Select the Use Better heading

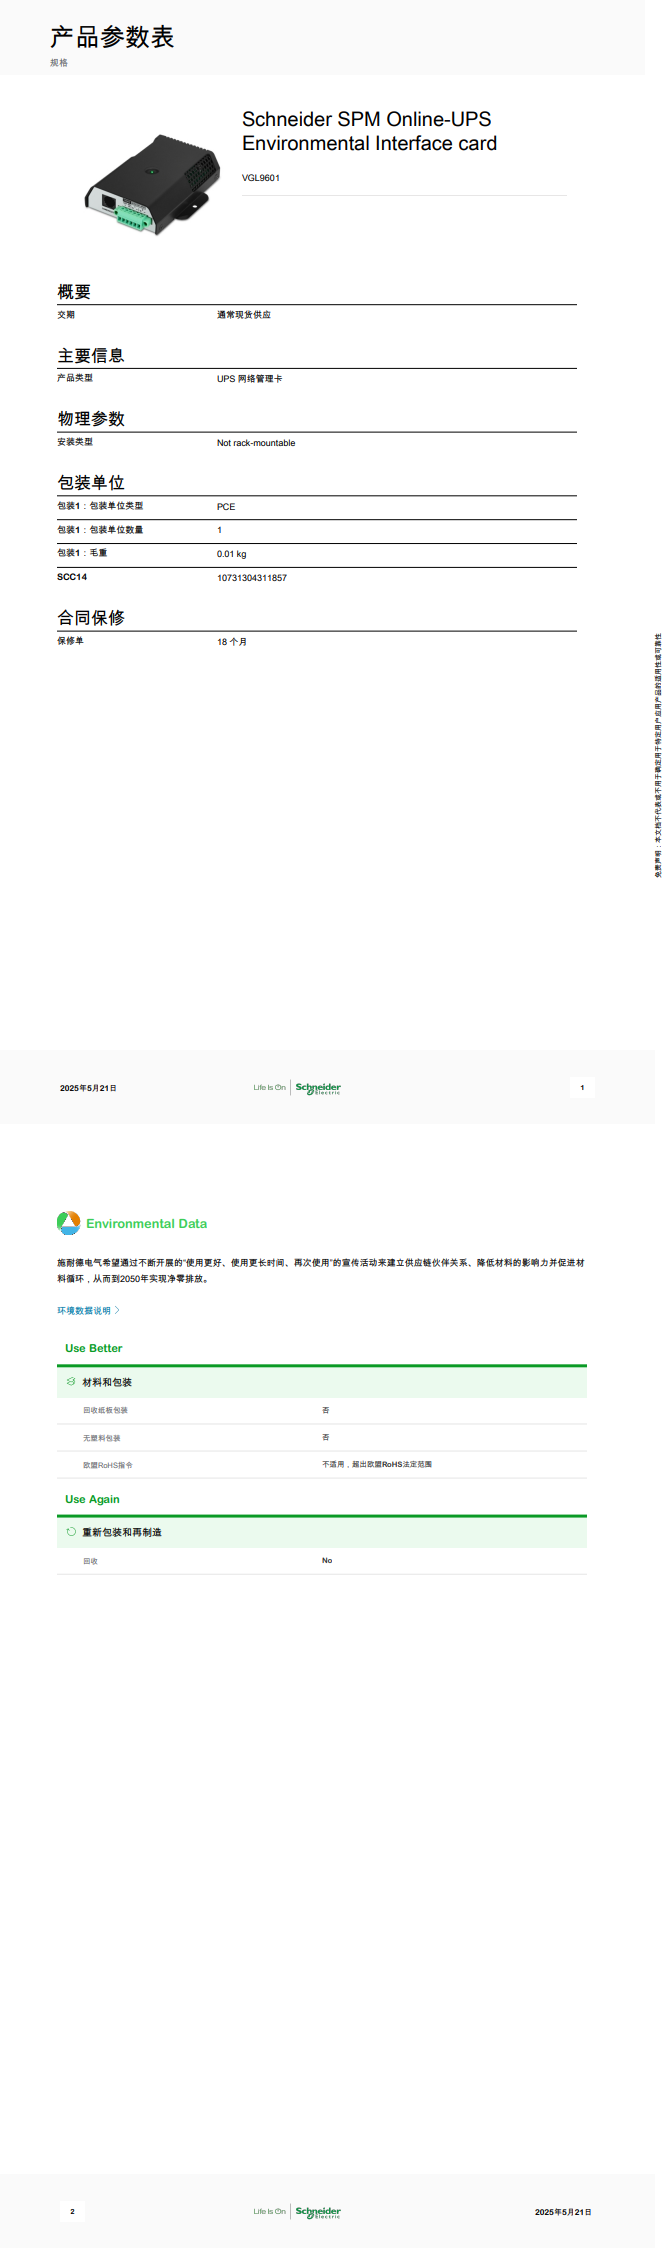tap(94, 1348)
